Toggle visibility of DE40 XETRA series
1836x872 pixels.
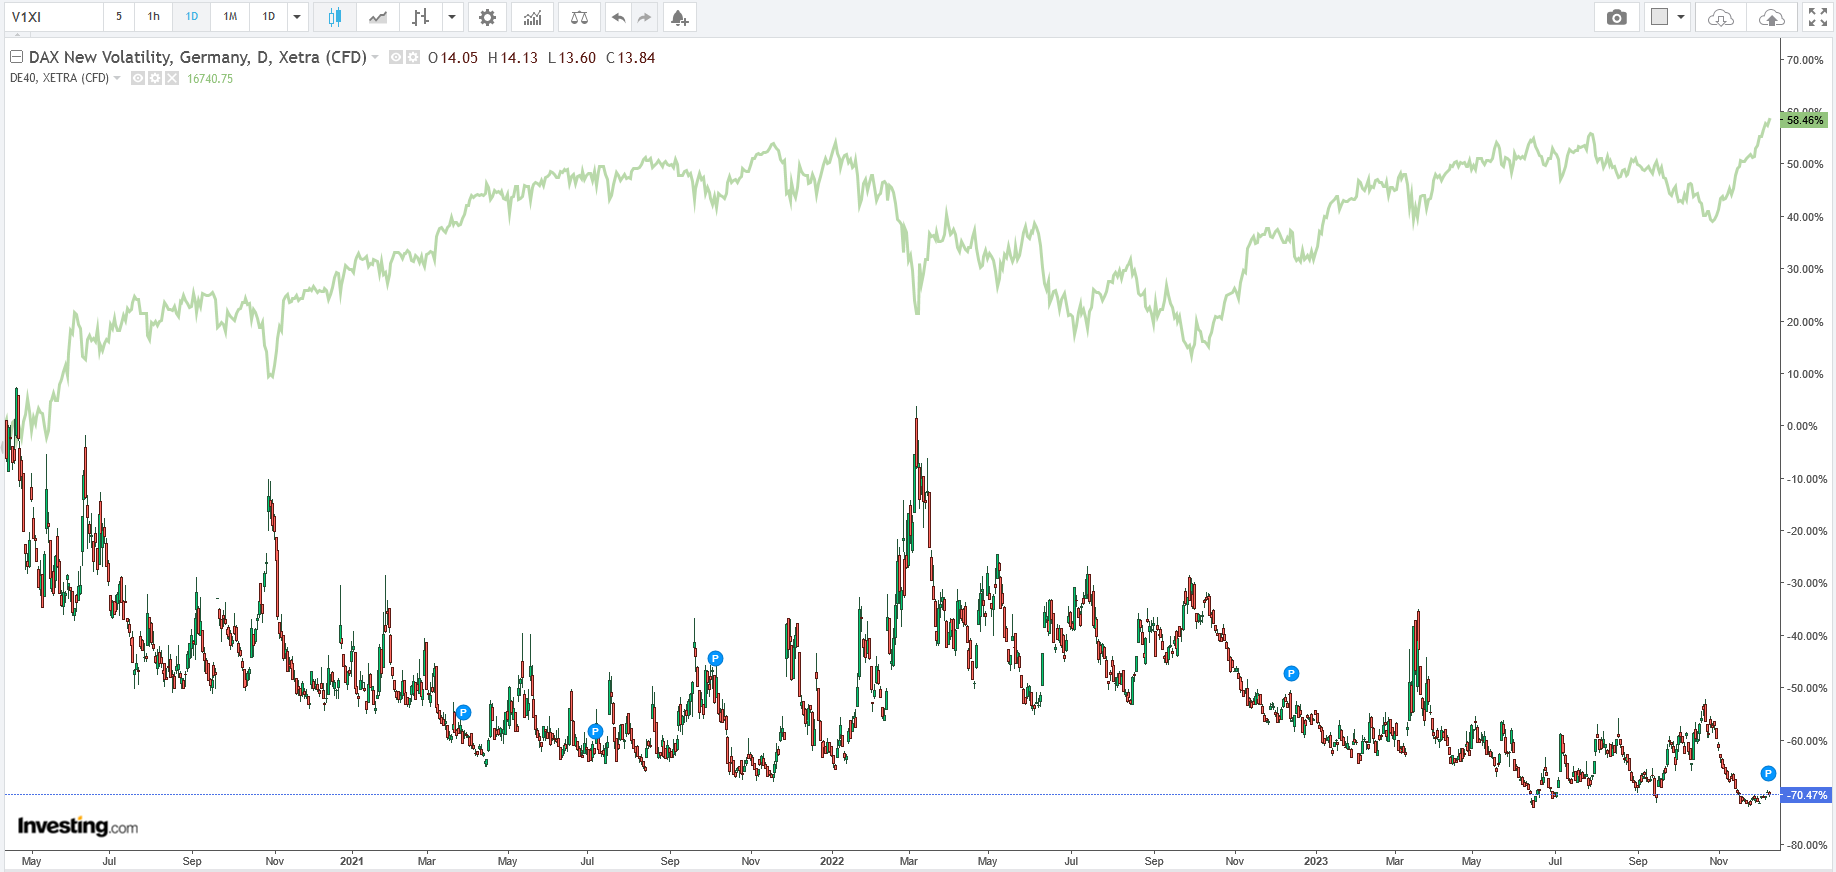pos(138,78)
